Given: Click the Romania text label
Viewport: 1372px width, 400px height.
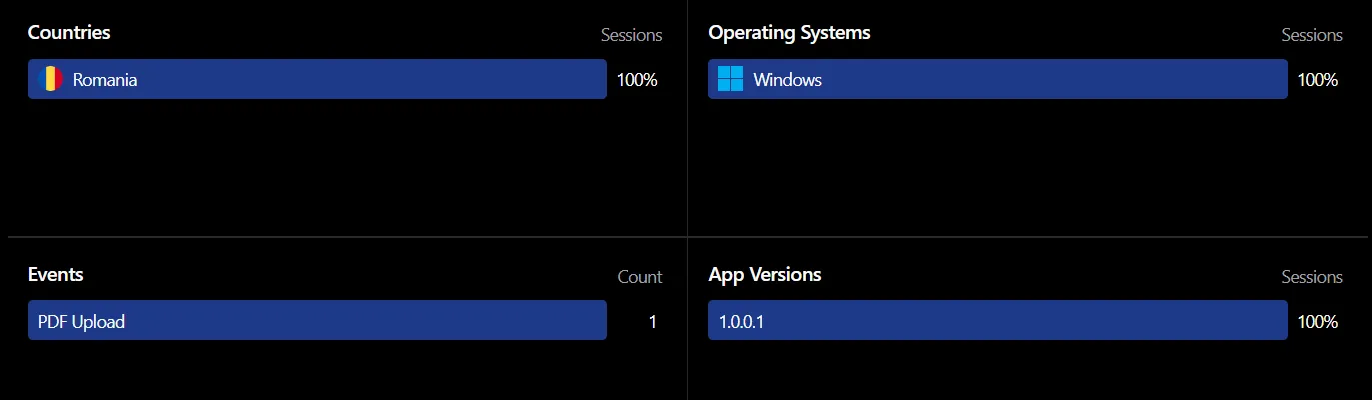Looking at the screenshot, I should pyautogui.click(x=105, y=80).
